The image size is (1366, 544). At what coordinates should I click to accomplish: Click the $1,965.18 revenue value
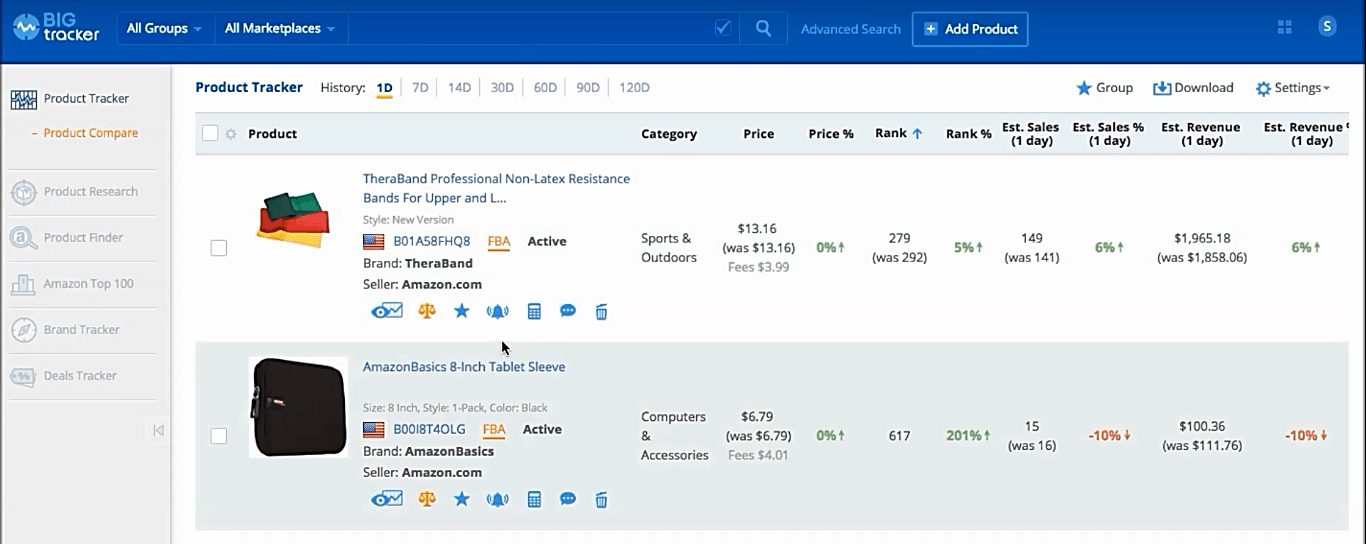point(1202,238)
